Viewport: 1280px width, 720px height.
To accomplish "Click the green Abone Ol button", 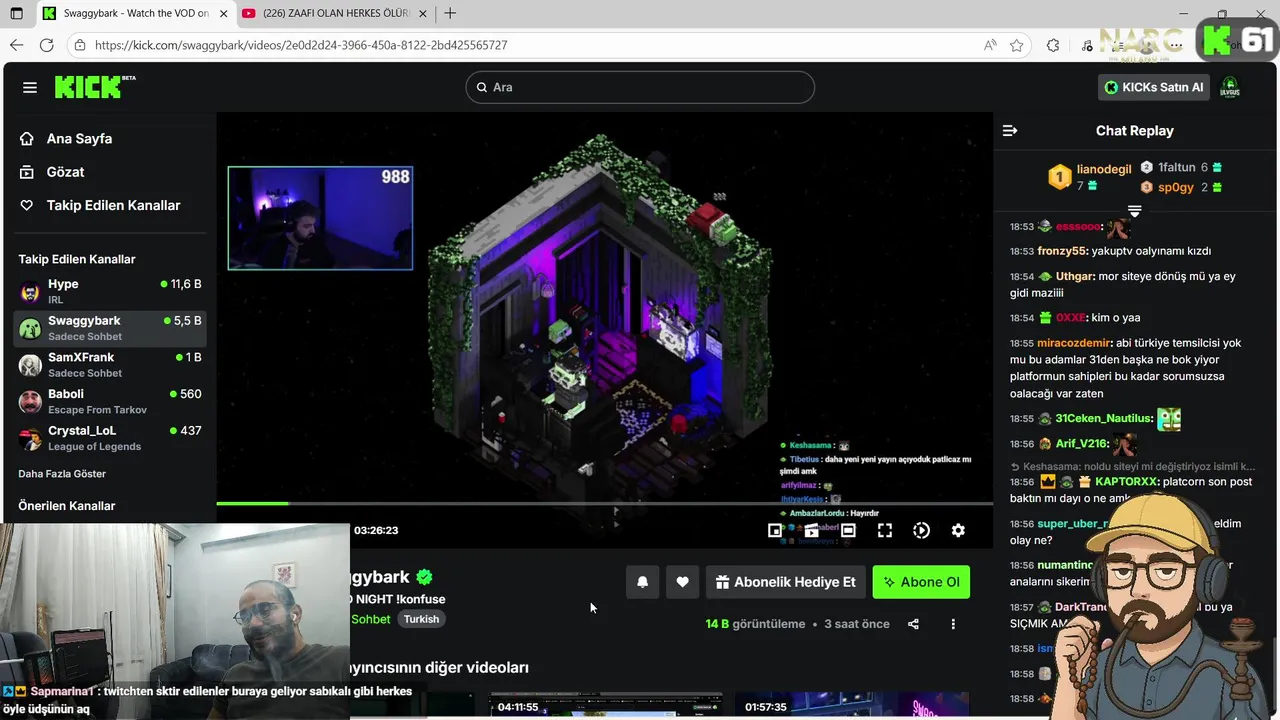I will [x=921, y=582].
